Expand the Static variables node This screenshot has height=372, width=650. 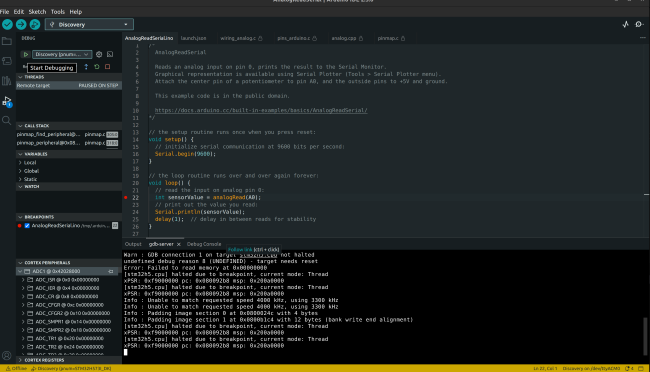pos(20,179)
